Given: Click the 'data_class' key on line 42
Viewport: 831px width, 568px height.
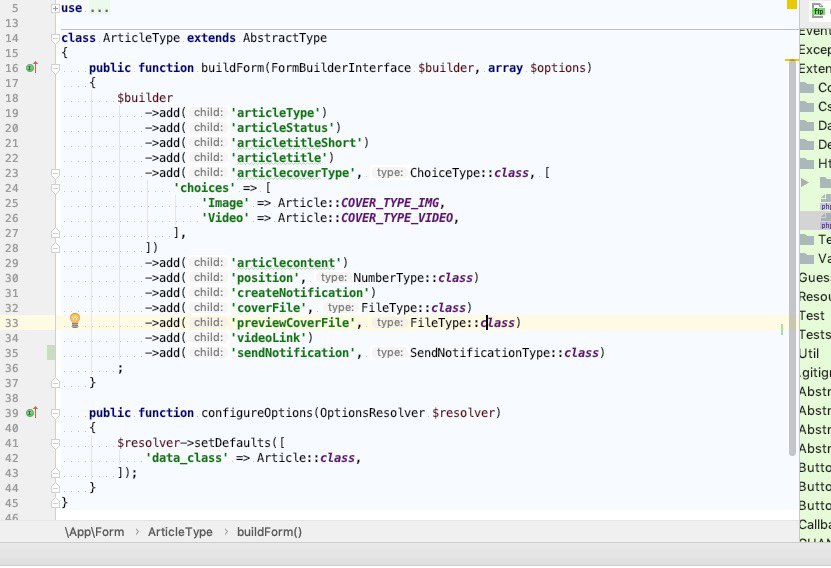Looking at the screenshot, I should [187, 458].
